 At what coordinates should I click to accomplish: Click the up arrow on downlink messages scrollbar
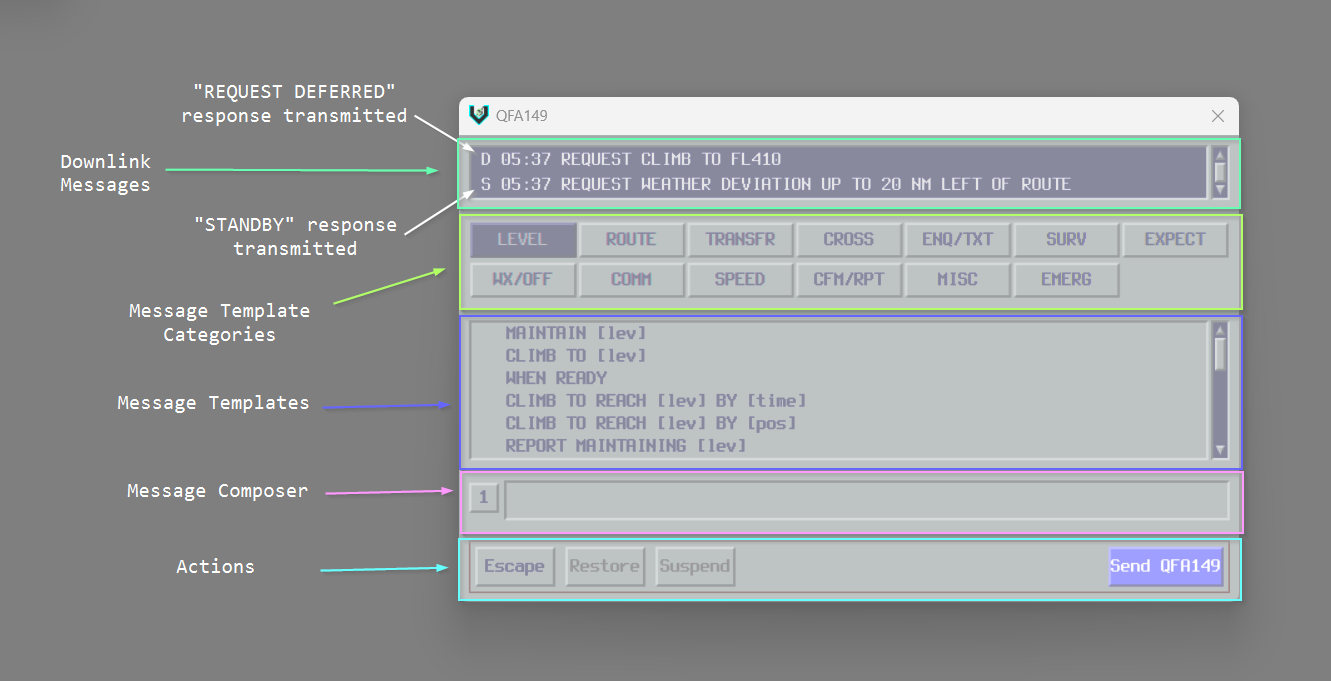click(1219, 155)
